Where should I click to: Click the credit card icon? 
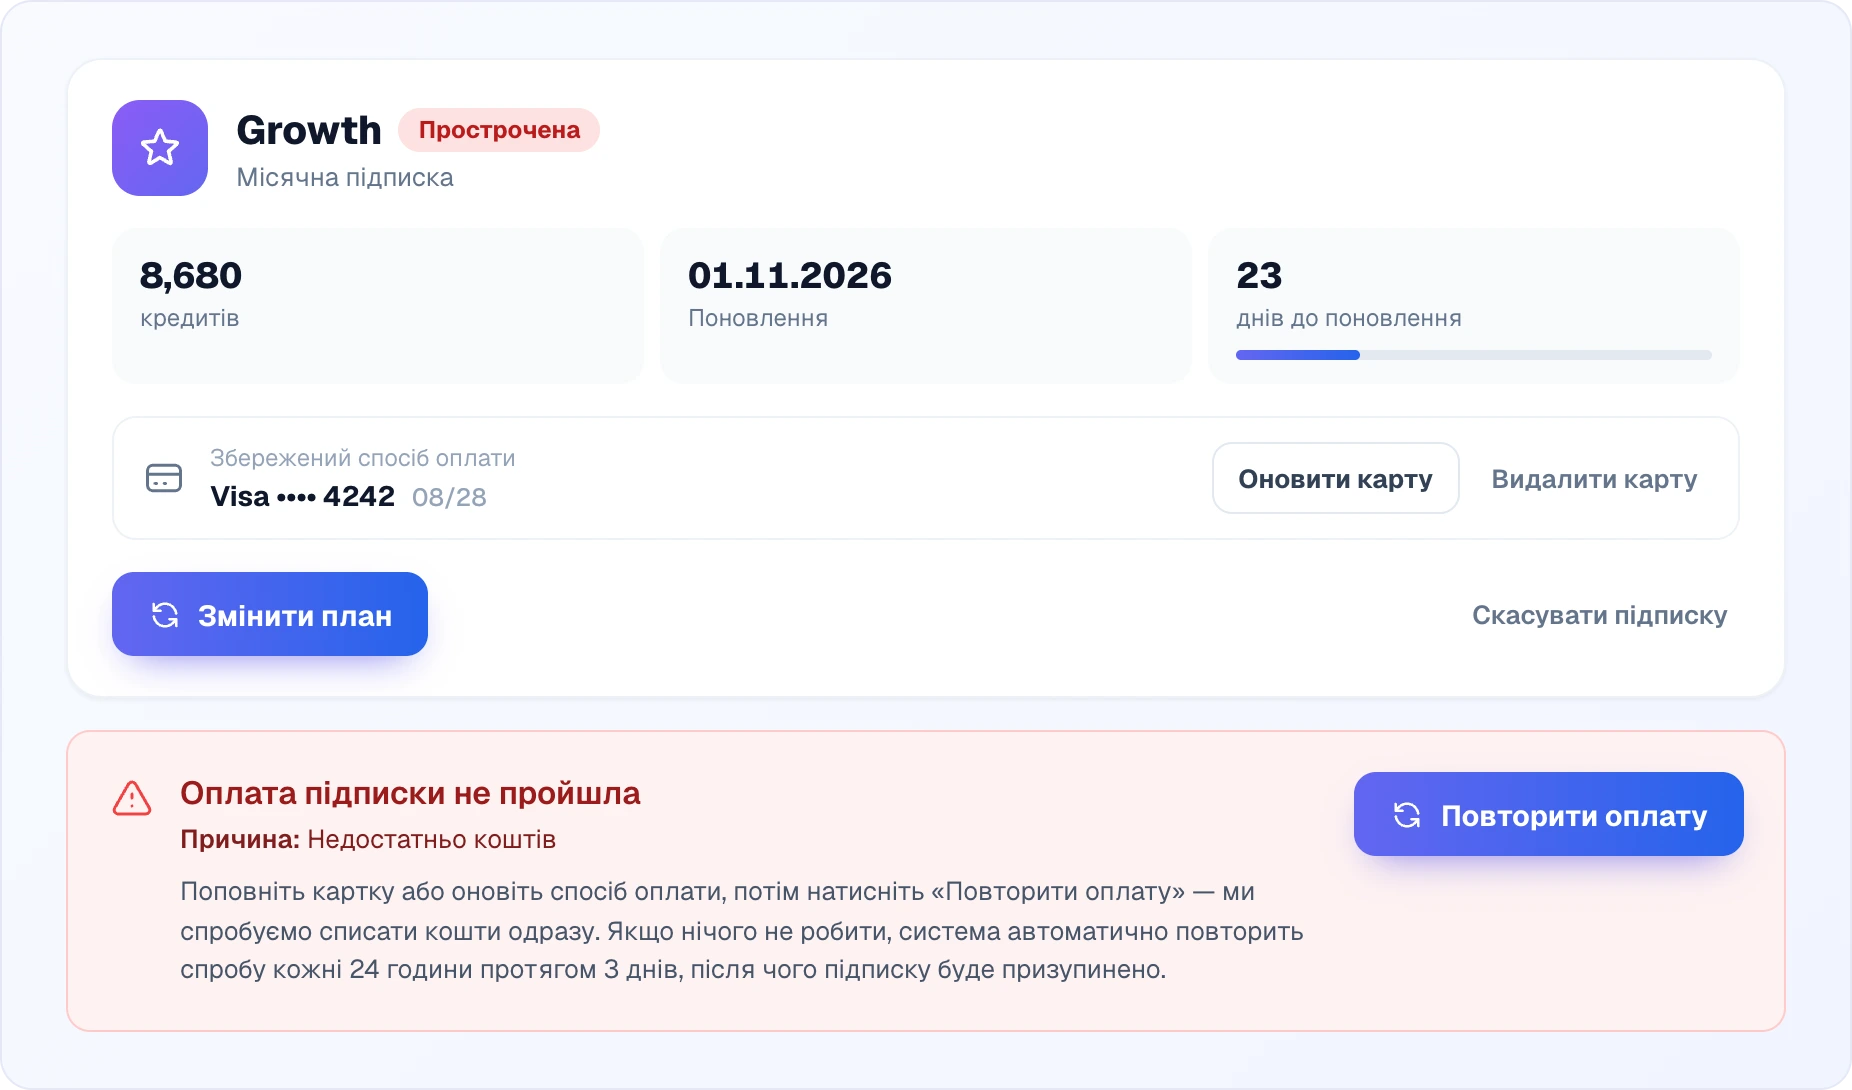[x=164, y=478]
